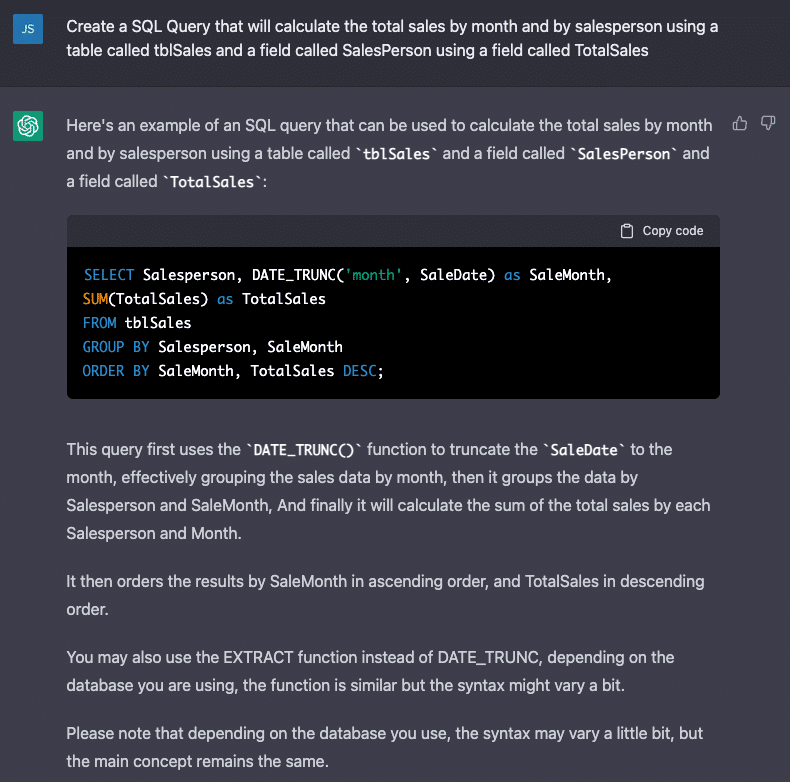Click the thumbs down icon
This screenshot has height=782, width=790.
pos(768,123)
